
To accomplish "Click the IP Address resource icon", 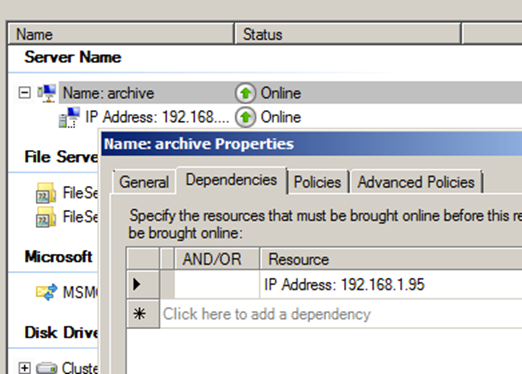I will click(x=69, y=117).
